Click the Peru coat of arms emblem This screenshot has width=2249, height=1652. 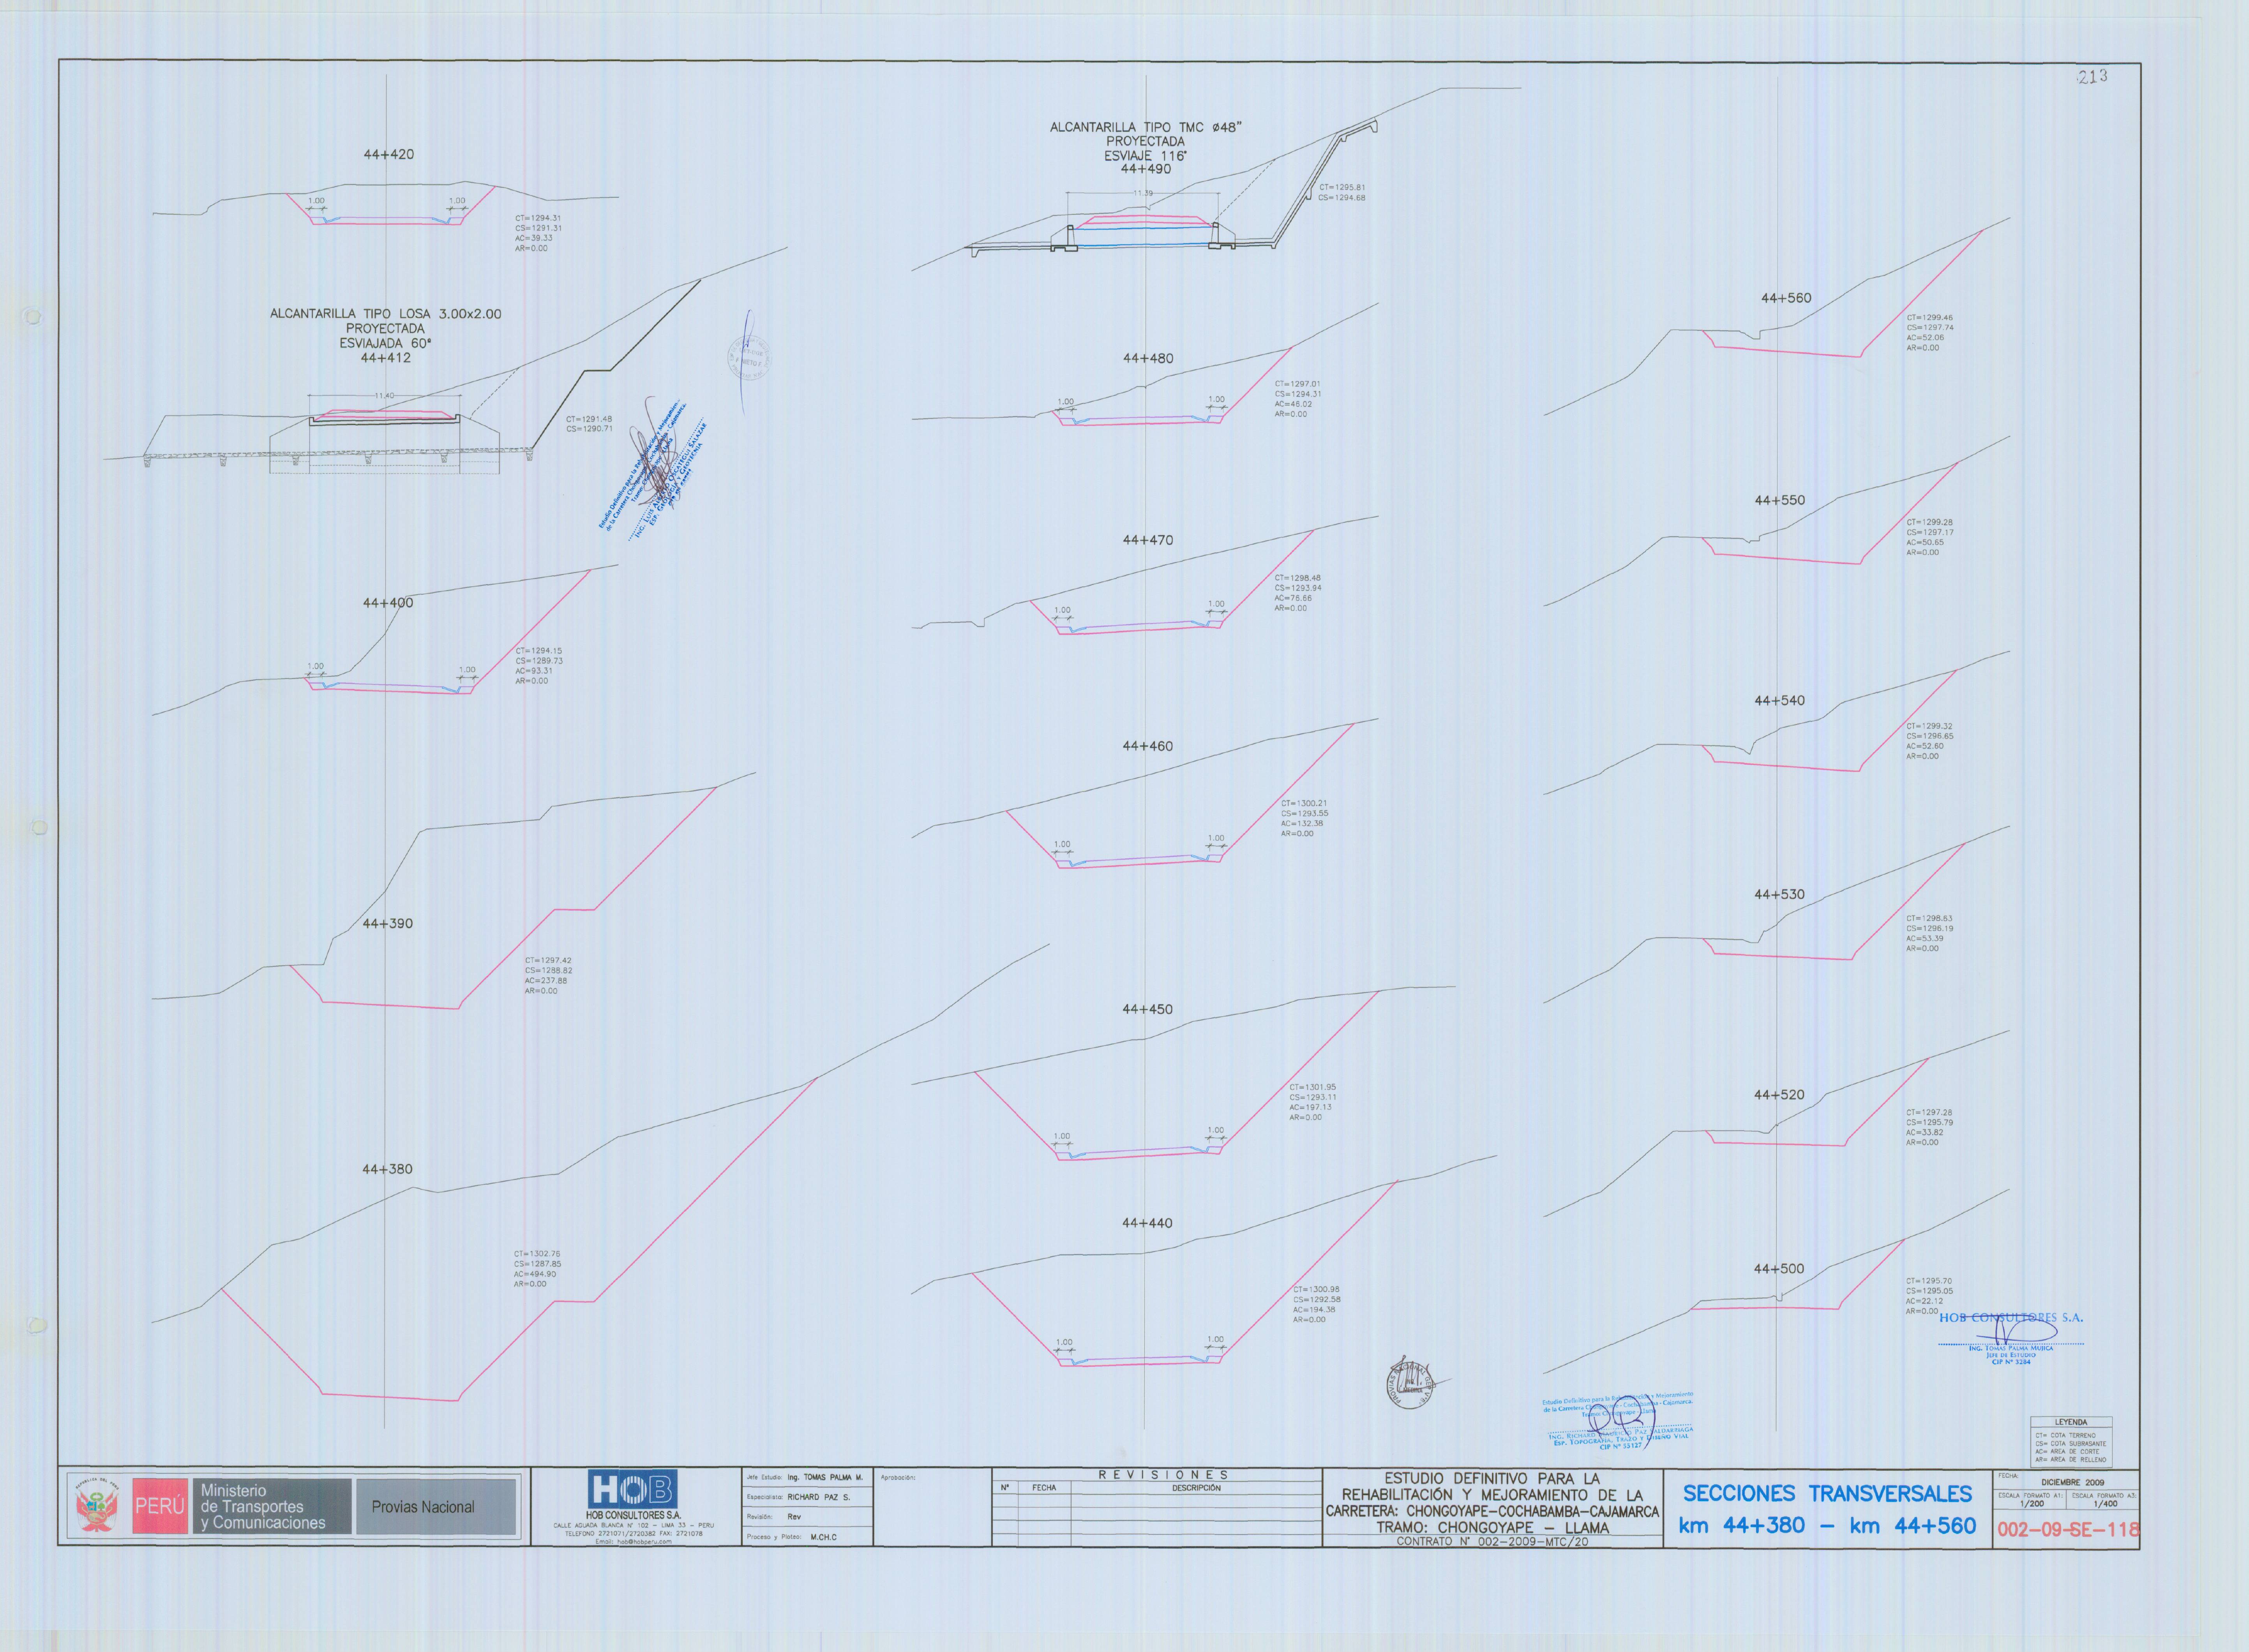[x=97, y=1506]
